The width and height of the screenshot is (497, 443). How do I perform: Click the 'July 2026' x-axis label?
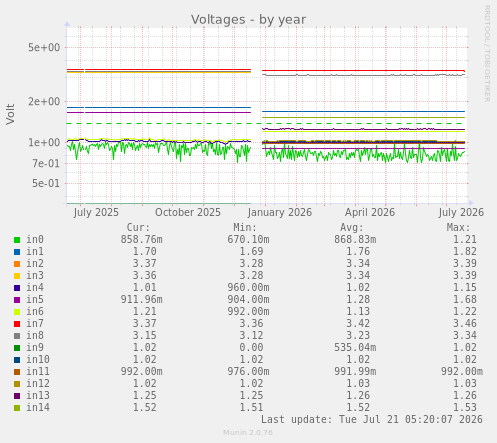click(x=461, y=213)
